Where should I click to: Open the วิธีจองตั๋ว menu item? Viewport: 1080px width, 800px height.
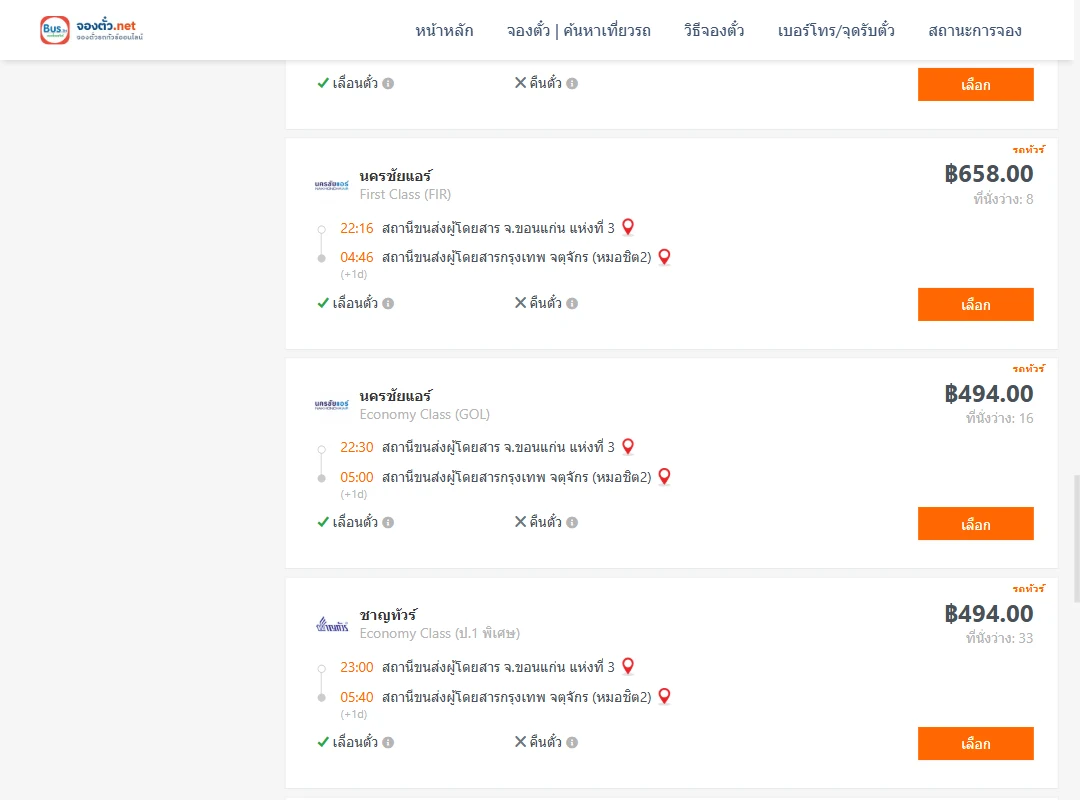coord(714,30)
